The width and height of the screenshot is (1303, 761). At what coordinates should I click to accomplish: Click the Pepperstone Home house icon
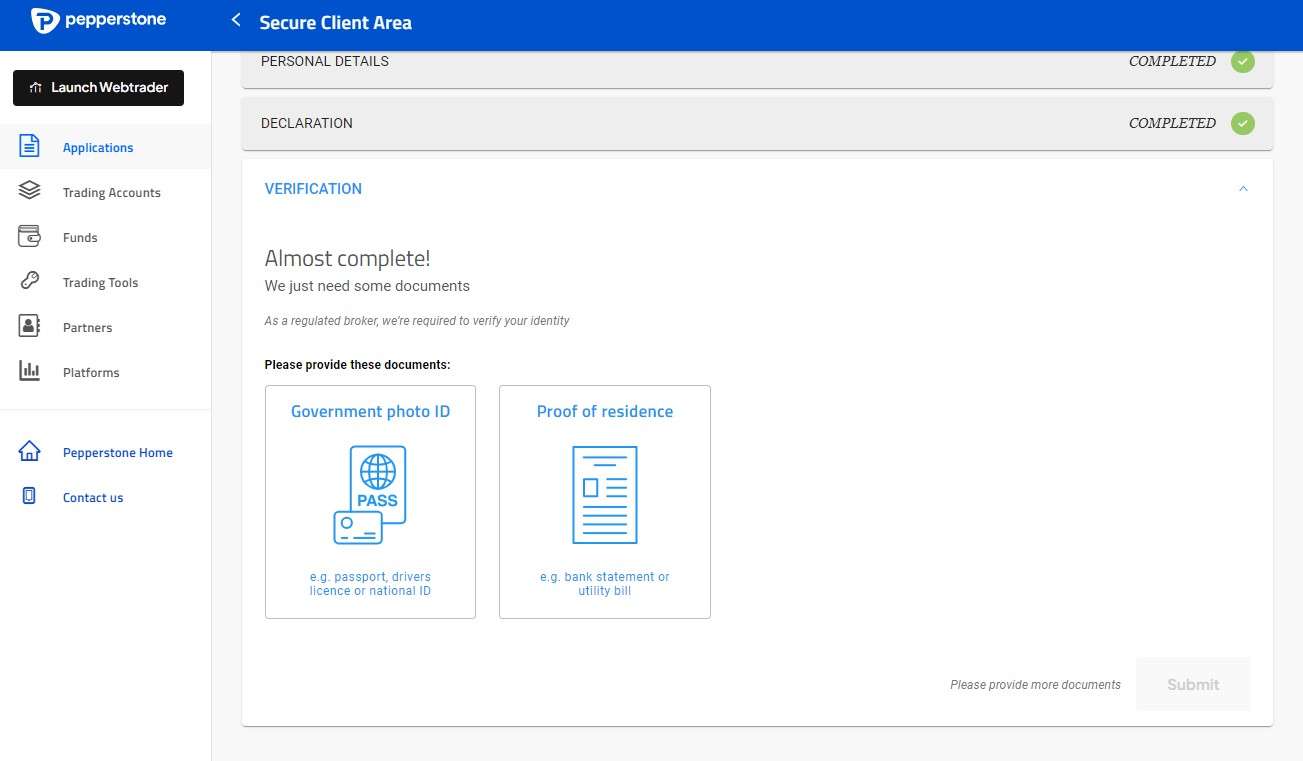(x=29, y=451)
